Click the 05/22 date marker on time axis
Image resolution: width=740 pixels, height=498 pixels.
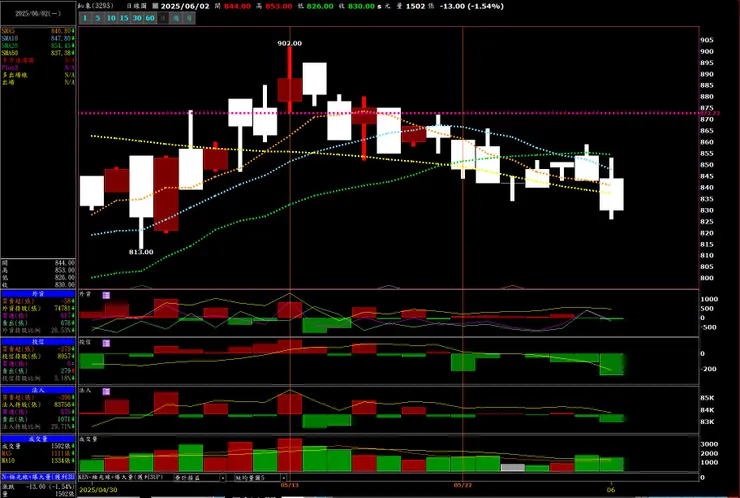coord(463,485)
